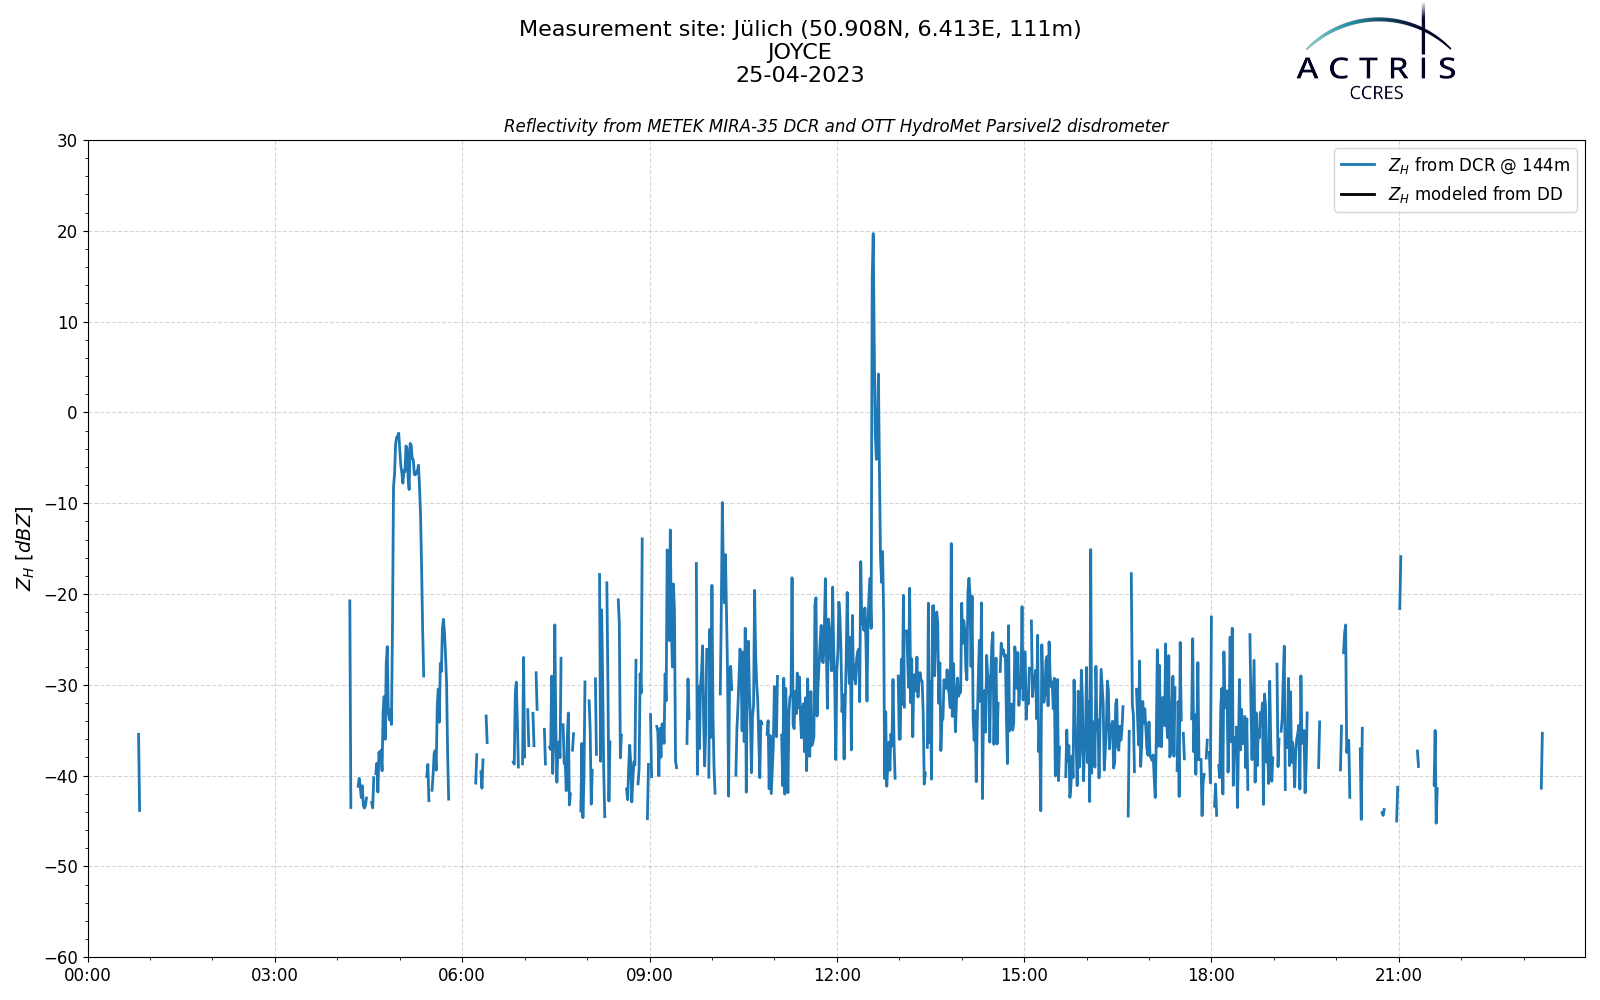Click the ACTRIS CCRES logo
Screen dimensions: 1600x1000
[x=1376, y=52]
